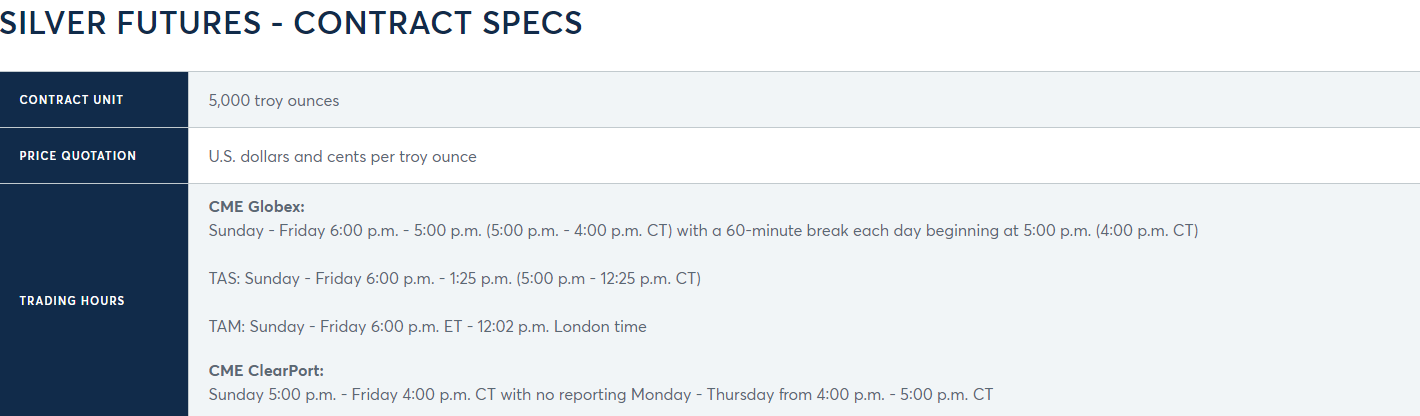Select the Price Quotation row label
The image size is (1420, 416).
point(78,156)
